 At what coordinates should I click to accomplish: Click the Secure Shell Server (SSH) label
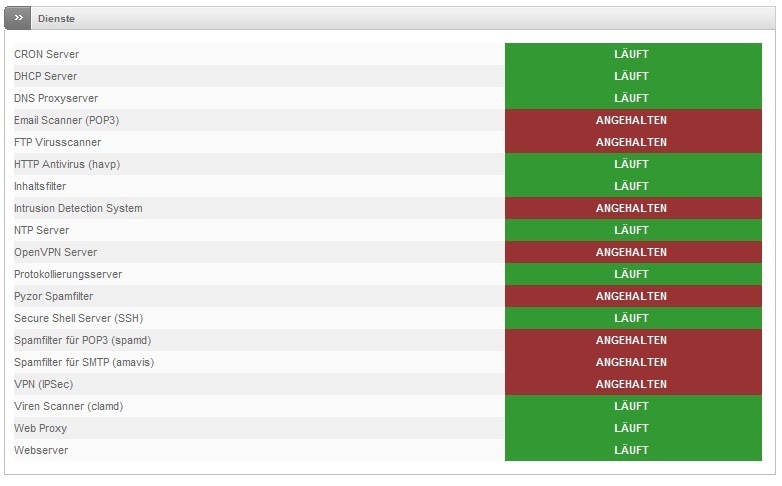80,318
